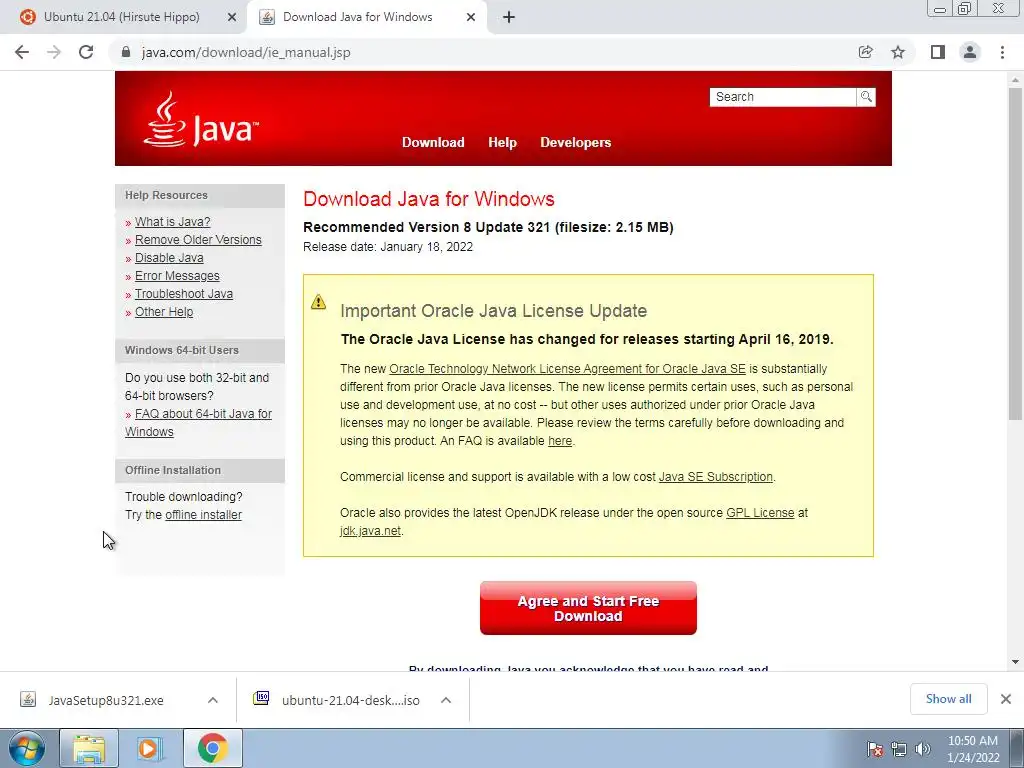
Task: Click scrollbar down arrow
Action: pos(1015,662)
